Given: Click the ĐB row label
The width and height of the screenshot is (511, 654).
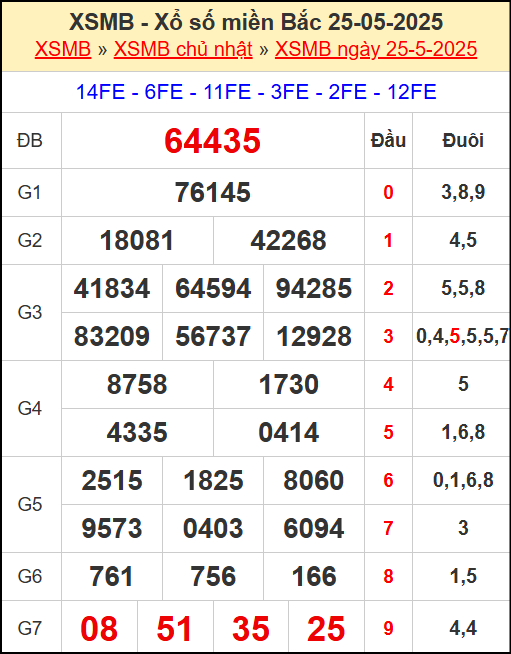Looking at the screenshot, I should (x=30, y=141).
